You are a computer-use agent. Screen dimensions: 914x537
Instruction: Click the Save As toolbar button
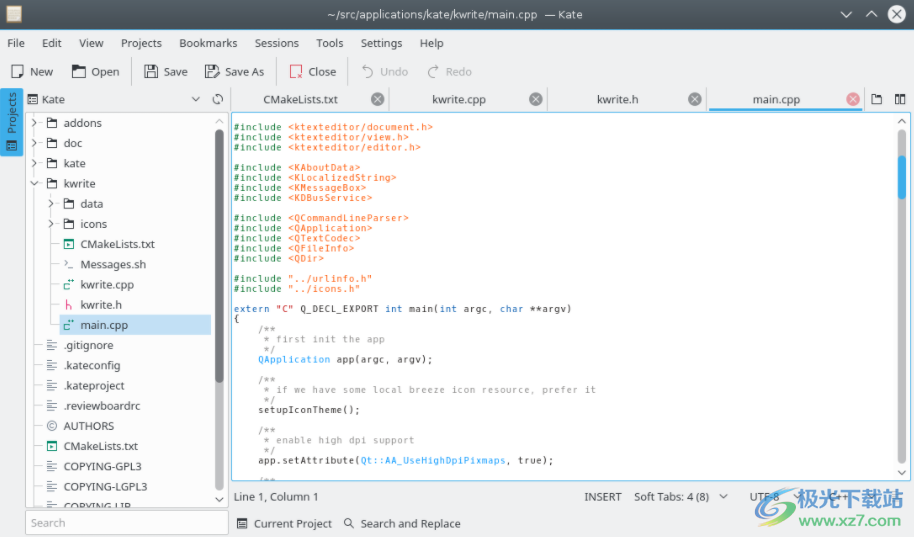(x=234, y=72)
